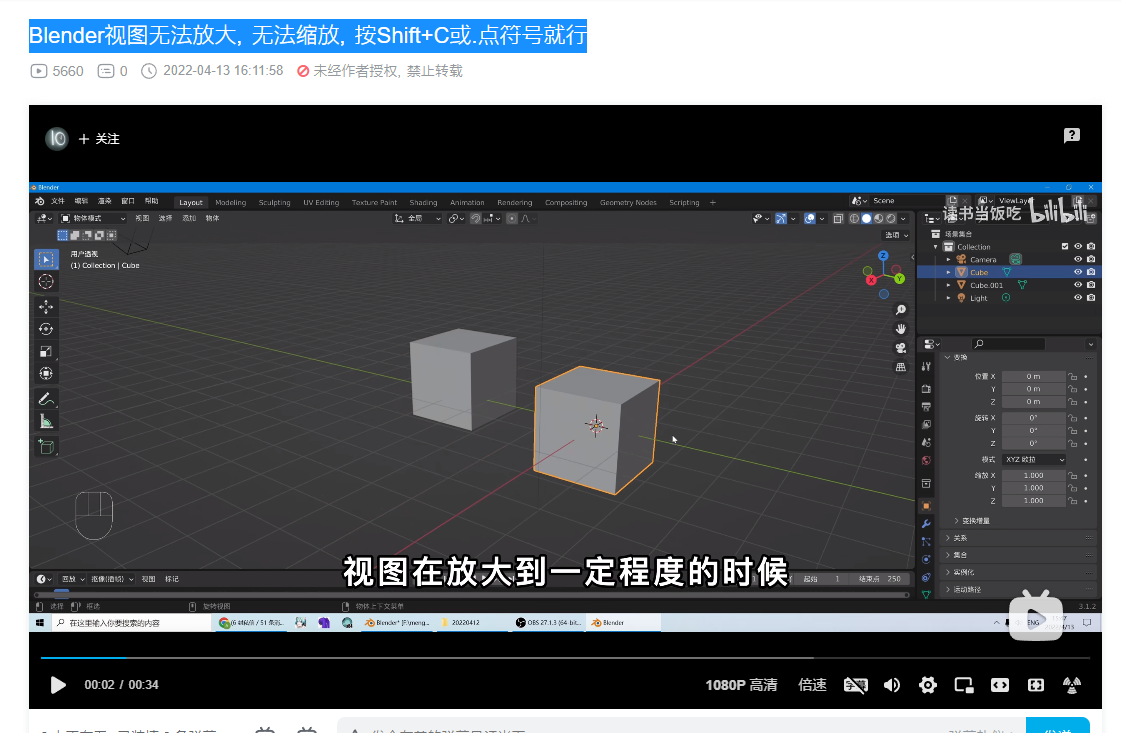The image size is (1121, 733).
Task: Toggle camera view with the viewport camera icon
Action: (901, 348)
